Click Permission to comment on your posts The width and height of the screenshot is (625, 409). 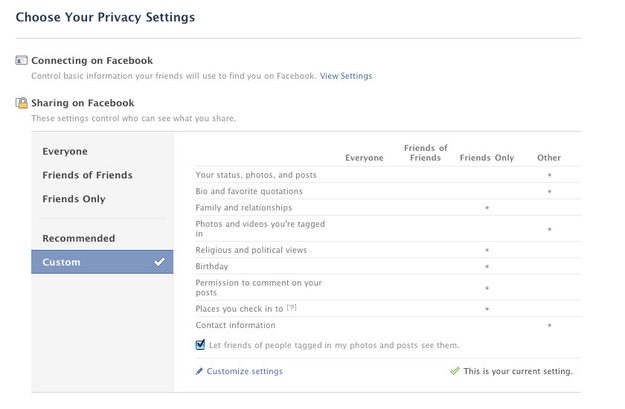(258, 287)
